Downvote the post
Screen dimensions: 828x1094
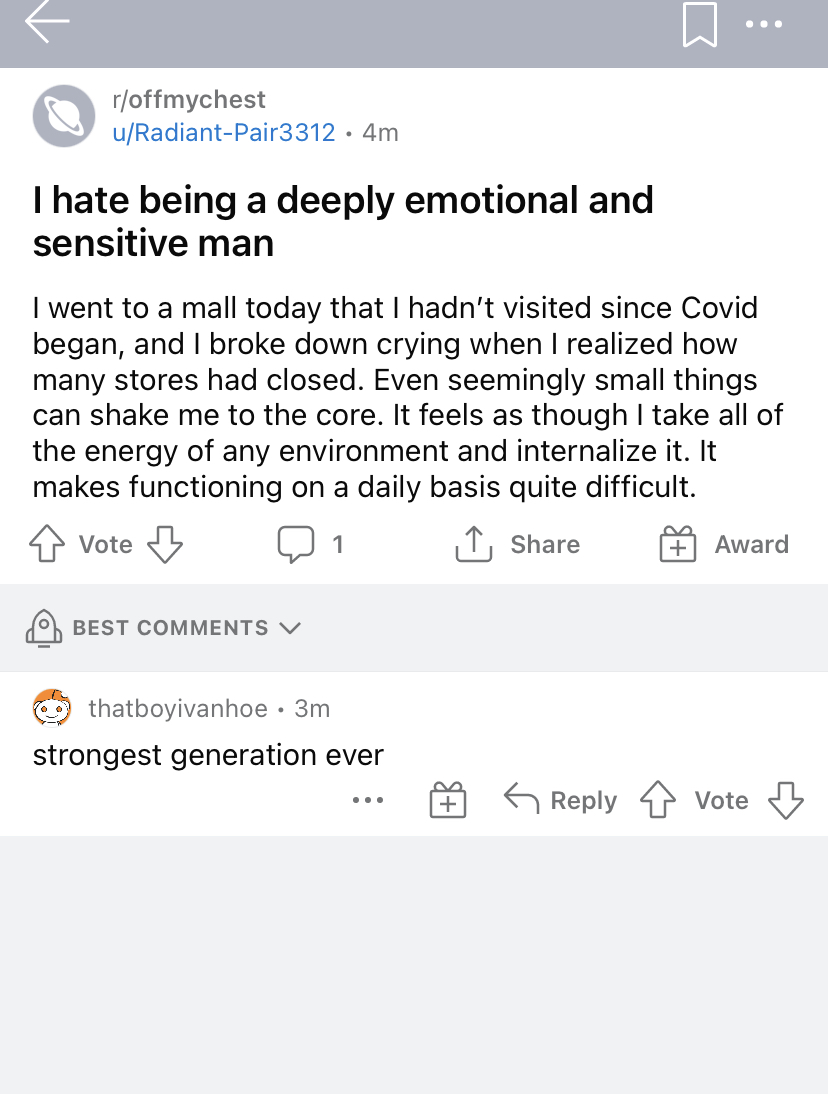(x=165, y=544)
